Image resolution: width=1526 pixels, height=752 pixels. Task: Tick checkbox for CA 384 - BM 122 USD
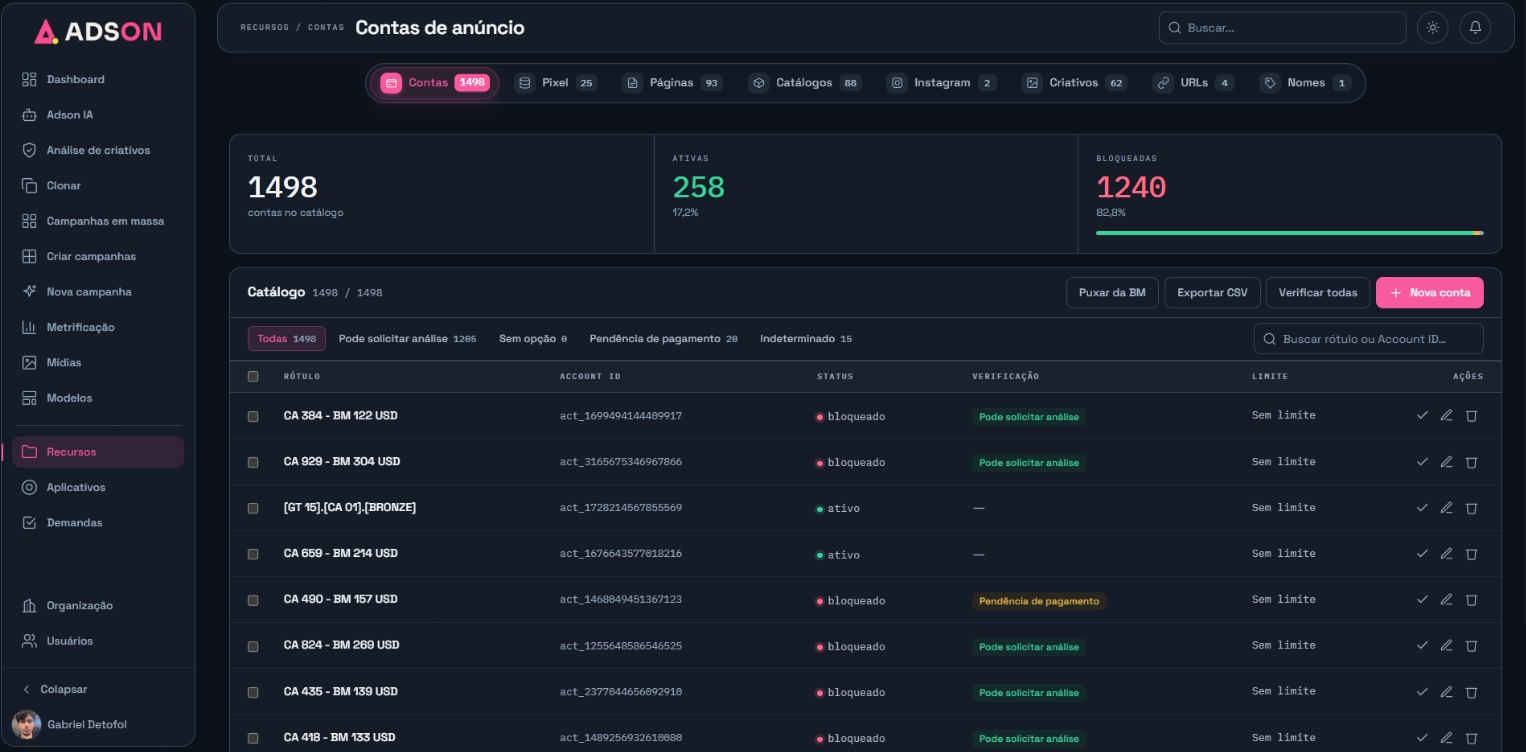tap(253, 416)
